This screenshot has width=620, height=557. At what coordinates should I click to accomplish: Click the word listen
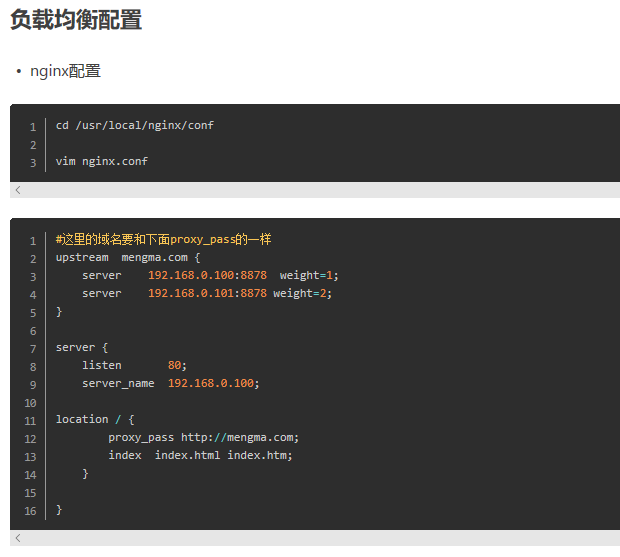coord(102,365)
